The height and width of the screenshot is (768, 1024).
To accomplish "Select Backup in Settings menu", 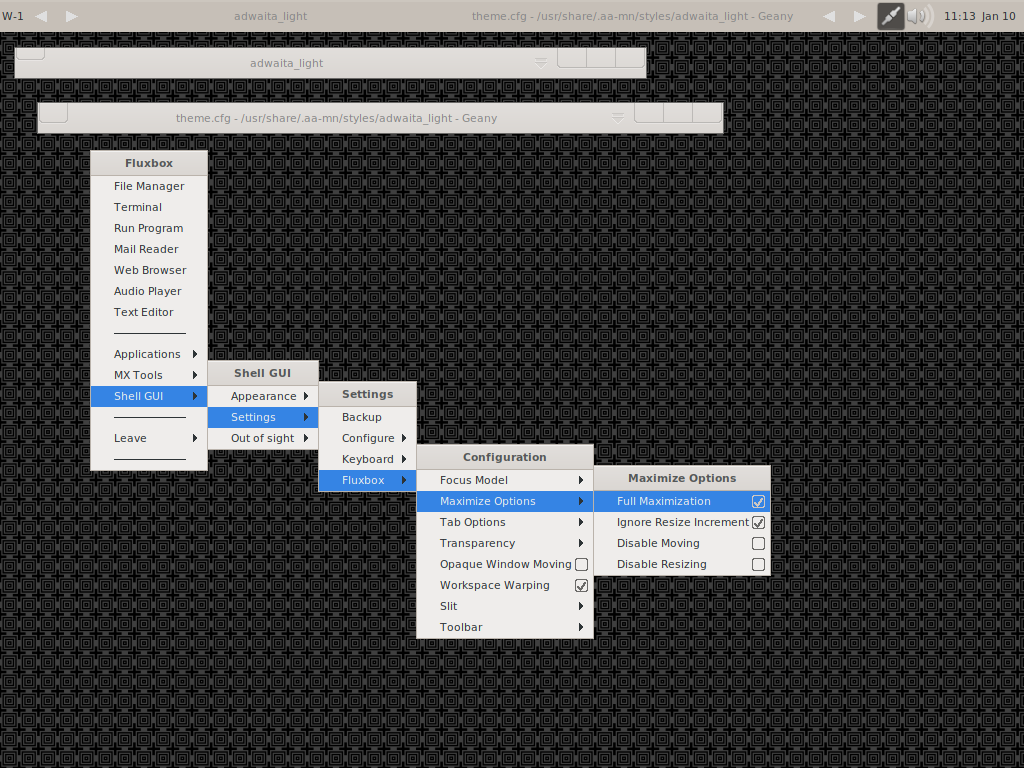I will coord(368,417).
